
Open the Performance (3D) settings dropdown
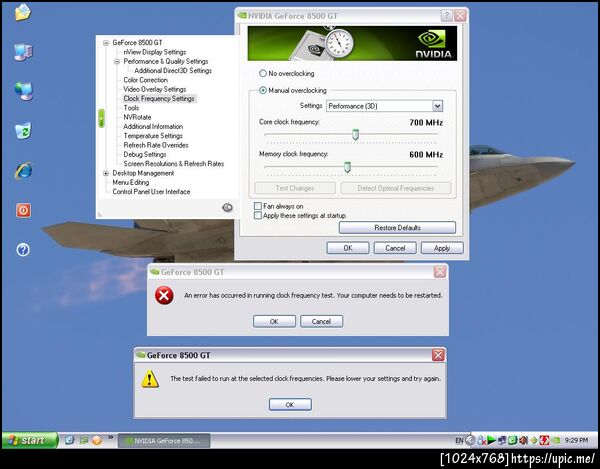(x=437, y=106)
